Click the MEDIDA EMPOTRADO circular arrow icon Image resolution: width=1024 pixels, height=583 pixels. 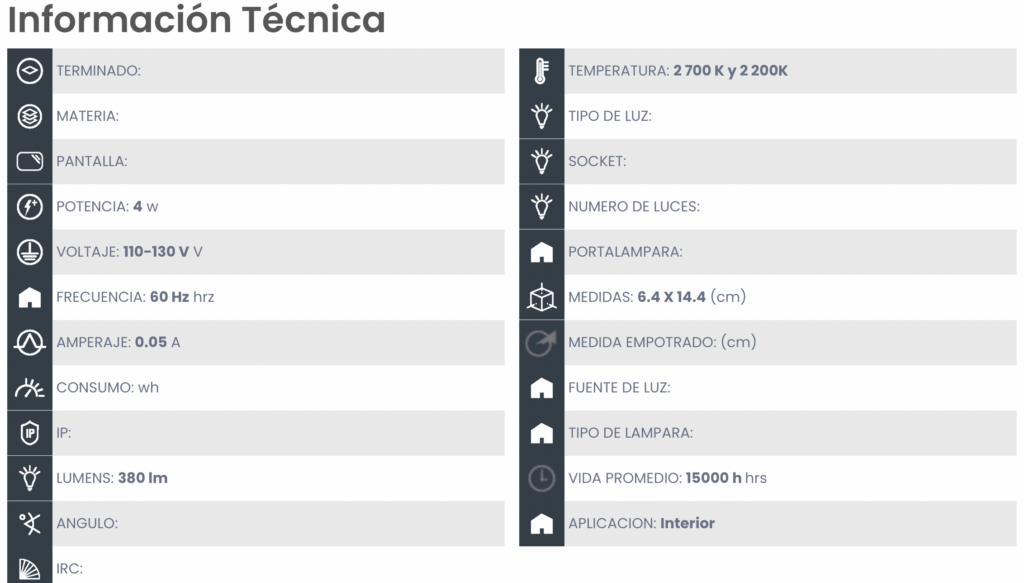(x=541, y=343)
